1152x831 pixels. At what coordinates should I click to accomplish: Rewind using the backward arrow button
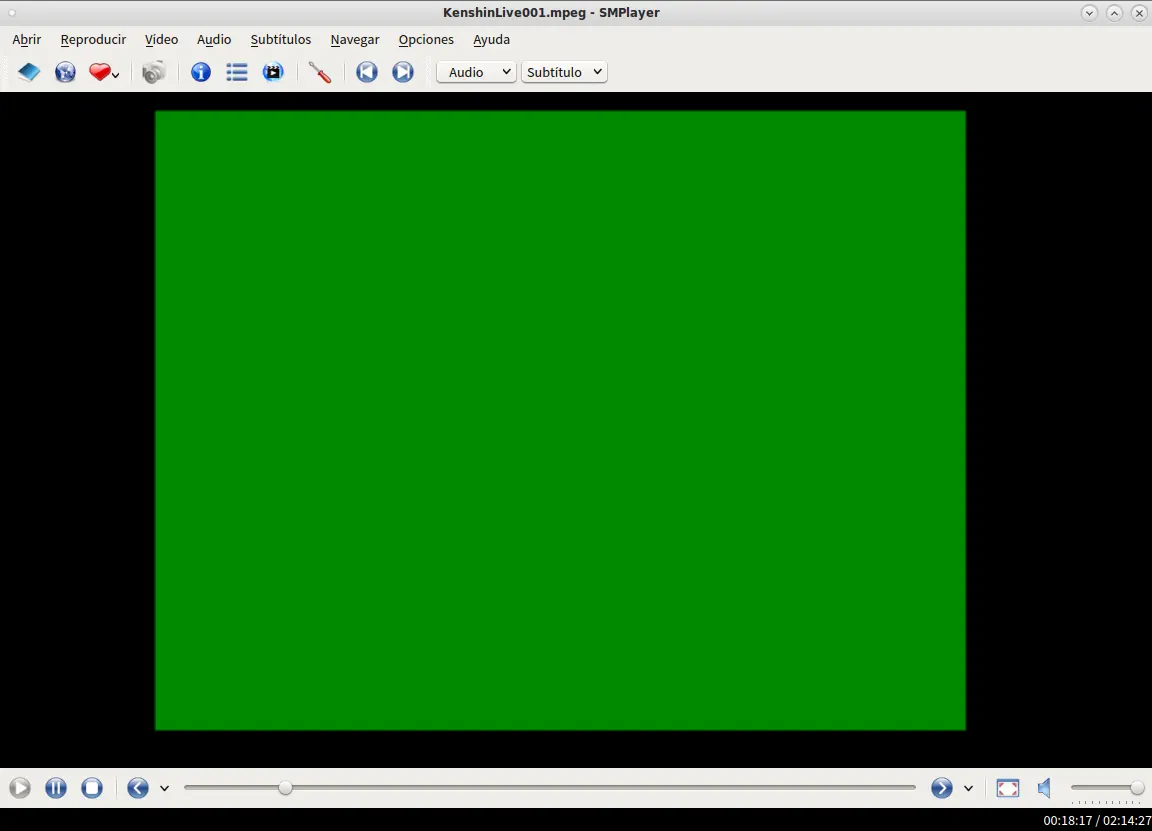[138, 788]
